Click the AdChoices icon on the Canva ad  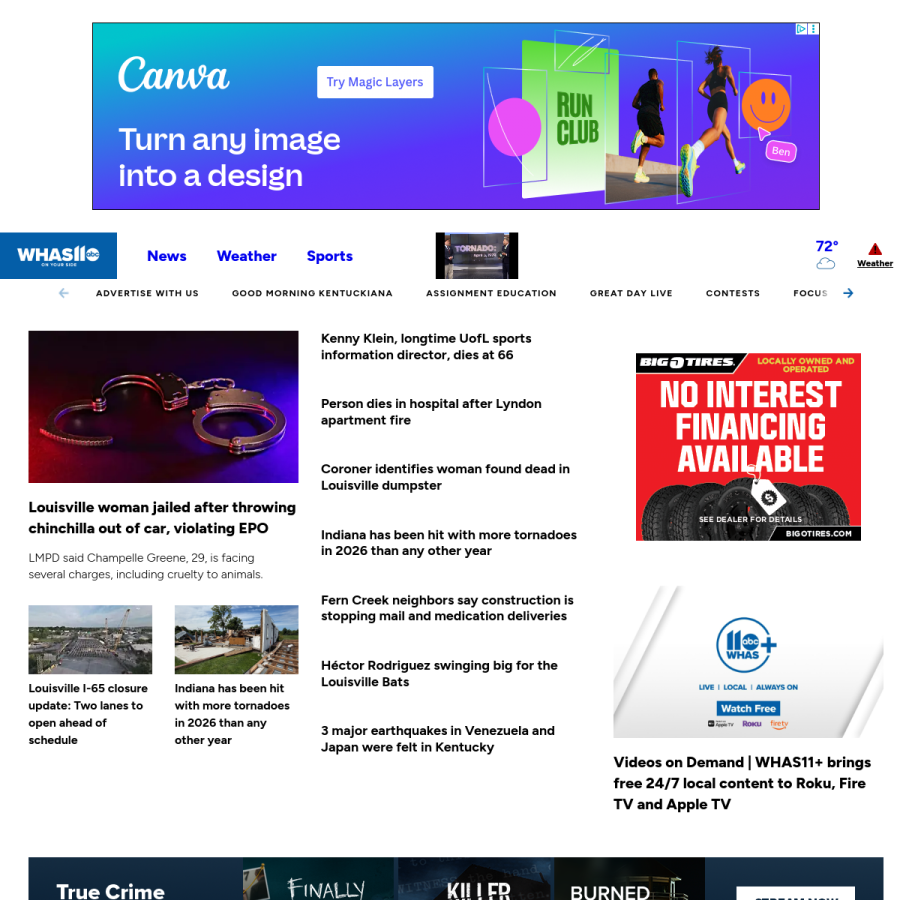coord(801,29)
